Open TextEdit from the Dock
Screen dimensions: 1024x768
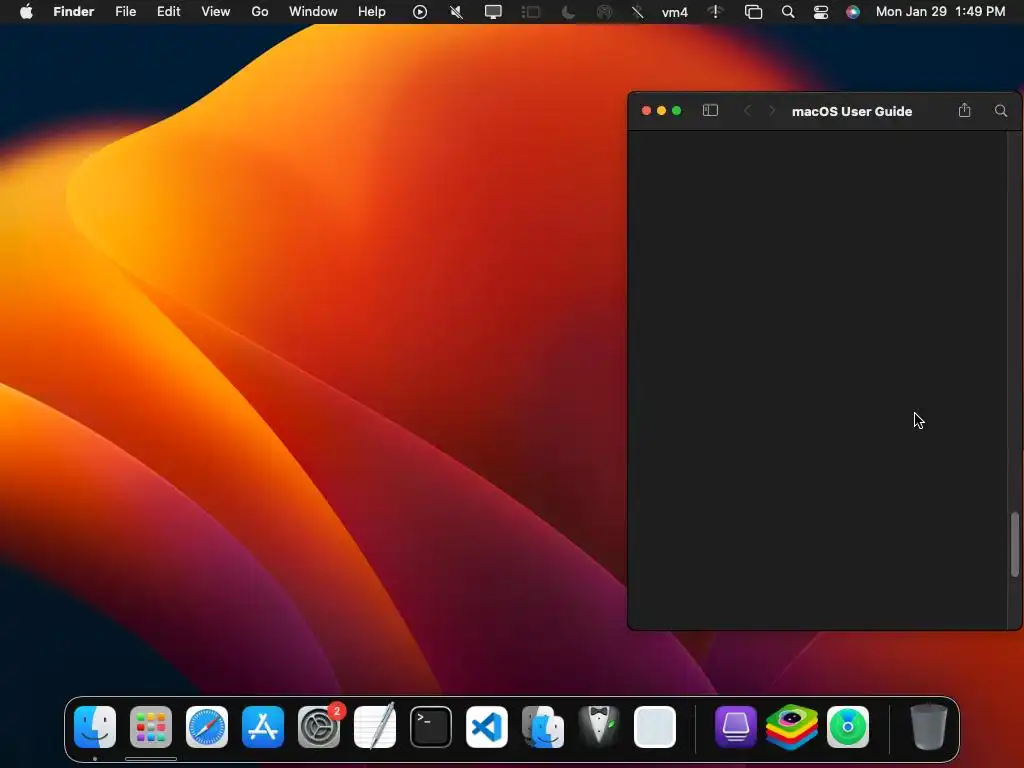click(375, 727)
